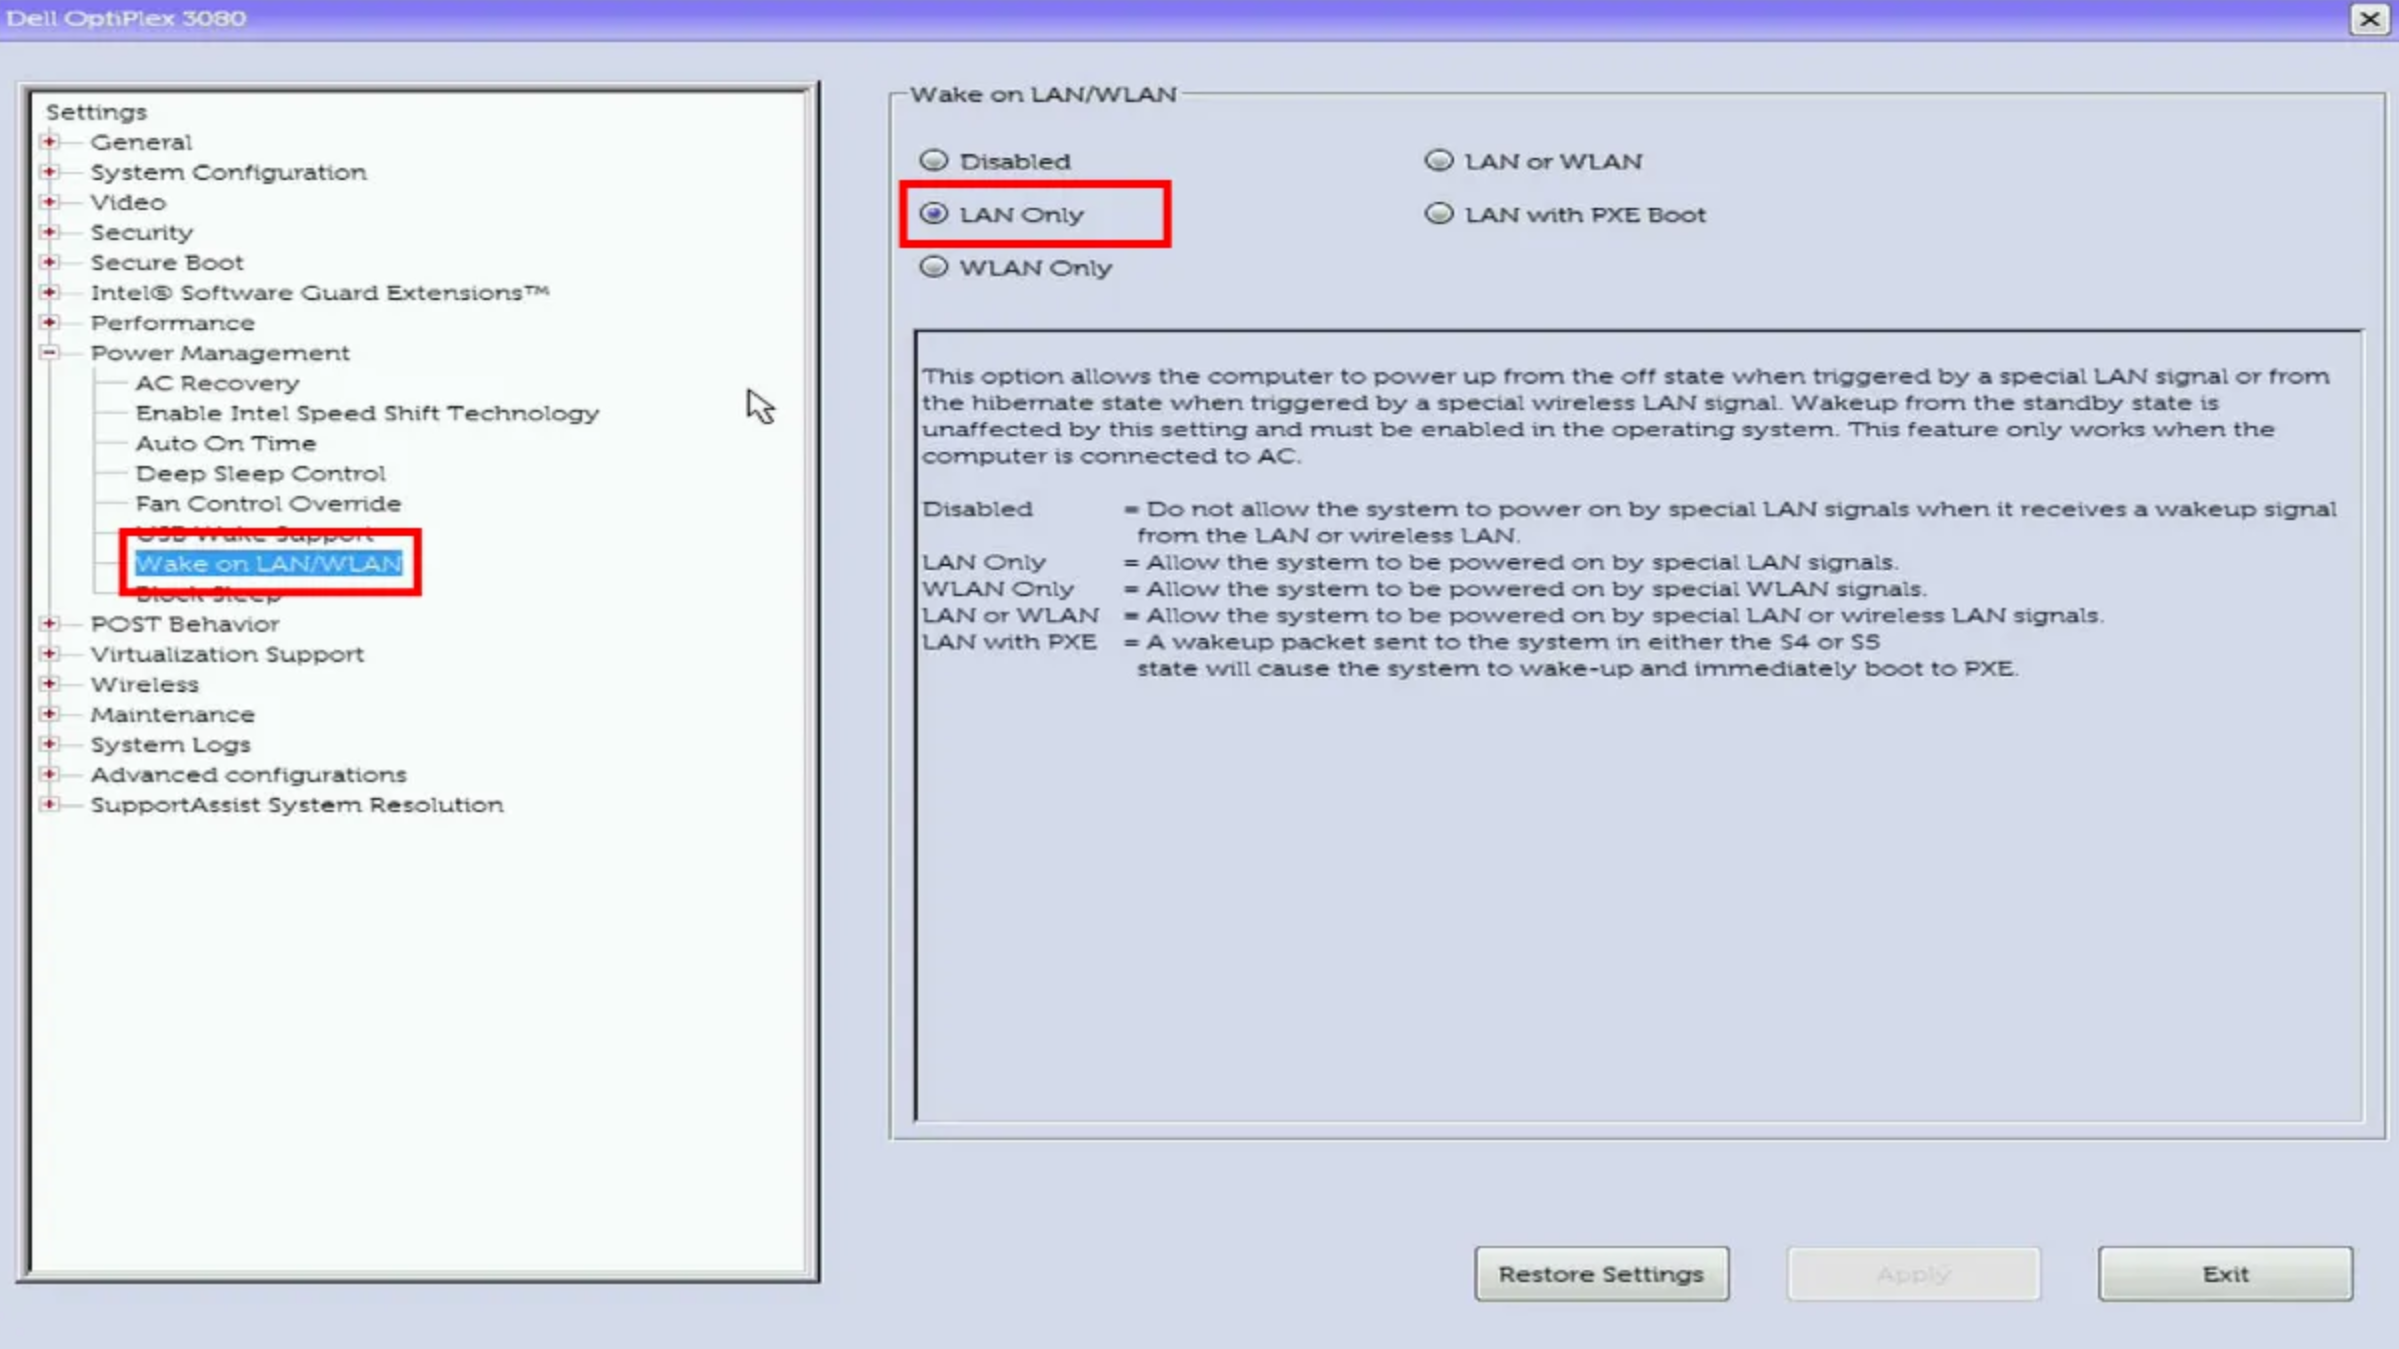Select the LAN or WLAN option

1438,160
